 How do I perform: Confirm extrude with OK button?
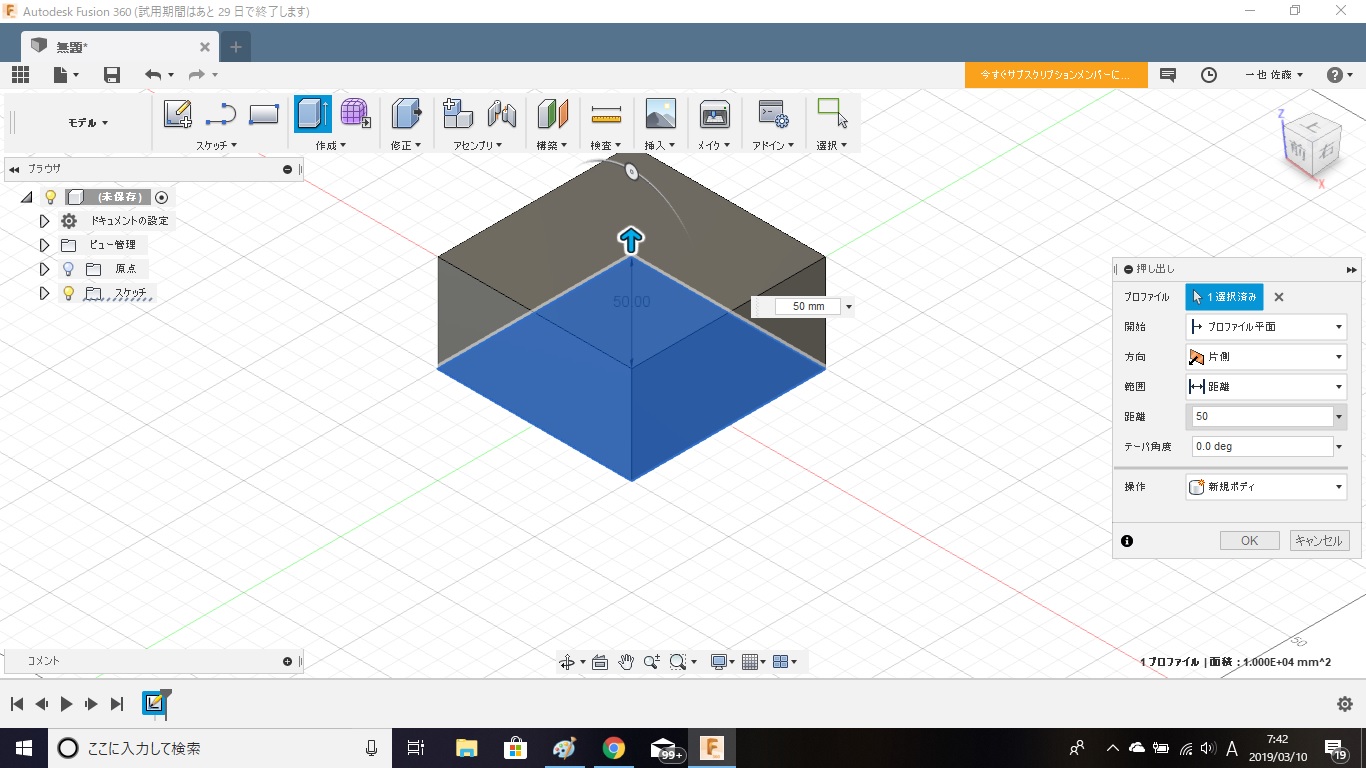click(x=1249, y=540)
